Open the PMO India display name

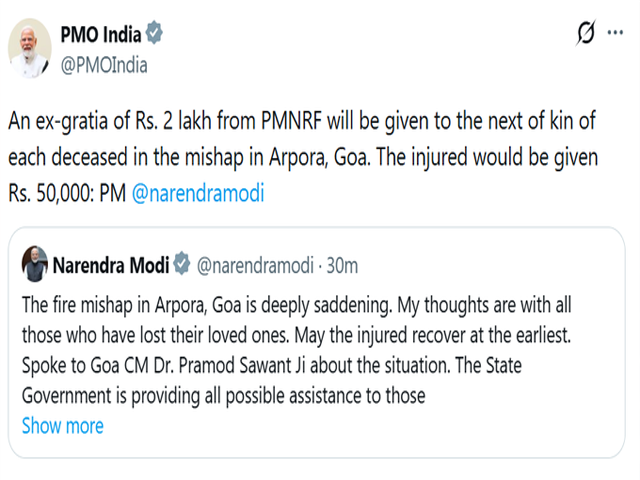point(100,35)
